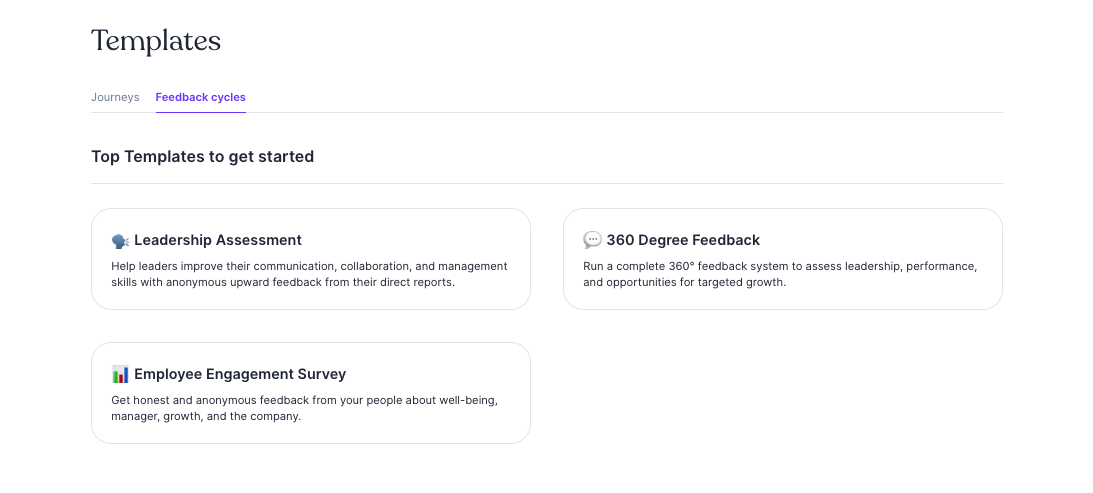The height and width of the screenshot is (493, 1093).
Task: Click the Templates page heading
Action: point(156,41)
